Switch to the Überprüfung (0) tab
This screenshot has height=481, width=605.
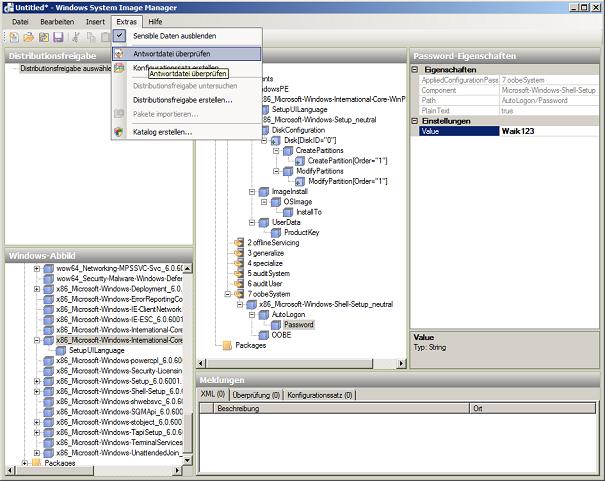[256, 395]
